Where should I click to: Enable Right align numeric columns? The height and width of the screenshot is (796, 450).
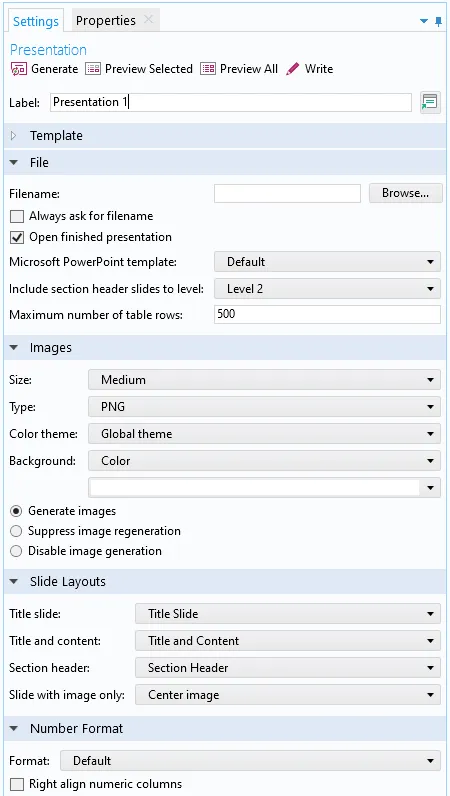click(17, 784)
